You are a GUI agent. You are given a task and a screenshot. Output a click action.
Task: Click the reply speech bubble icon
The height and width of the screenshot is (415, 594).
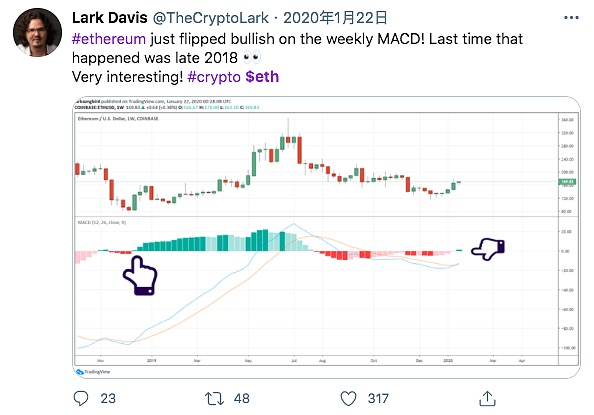coord(81,398)
